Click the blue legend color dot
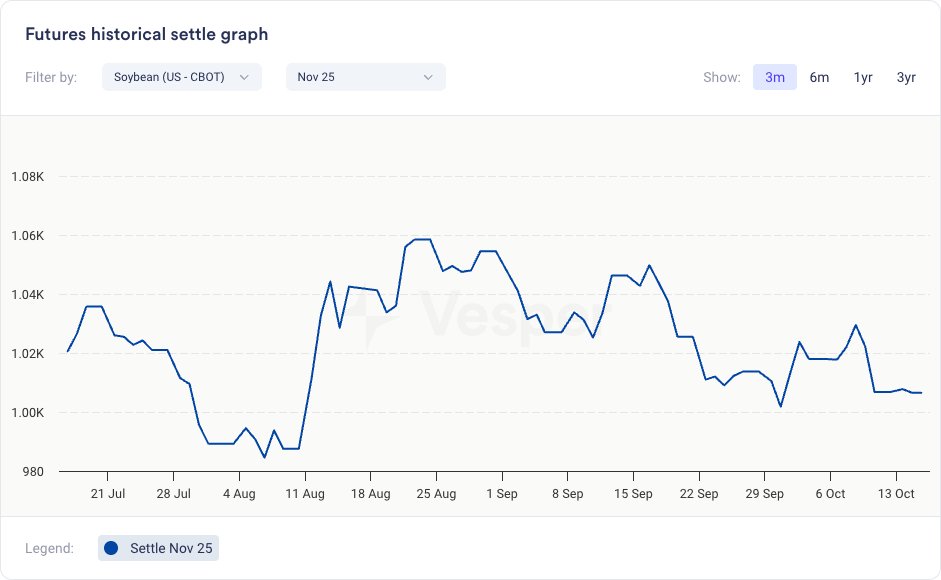This screenshot has height=580, width=941. (111, 548)
